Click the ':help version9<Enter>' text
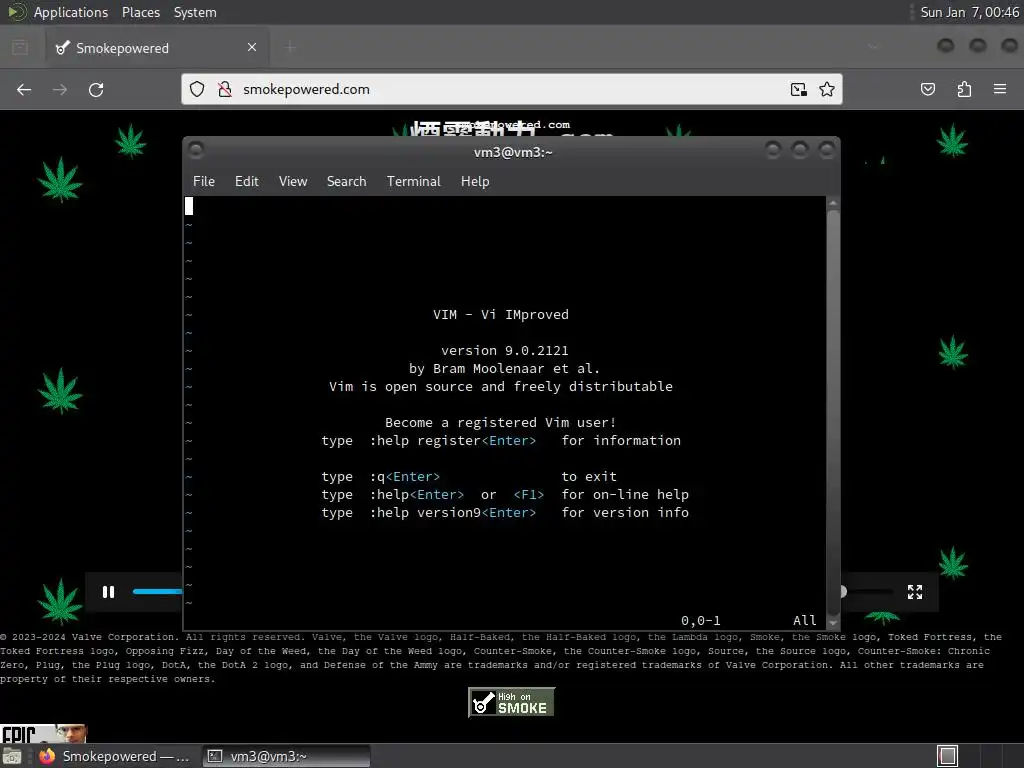This screenshot has width=1024, height=768. click(x=453, y=513)
